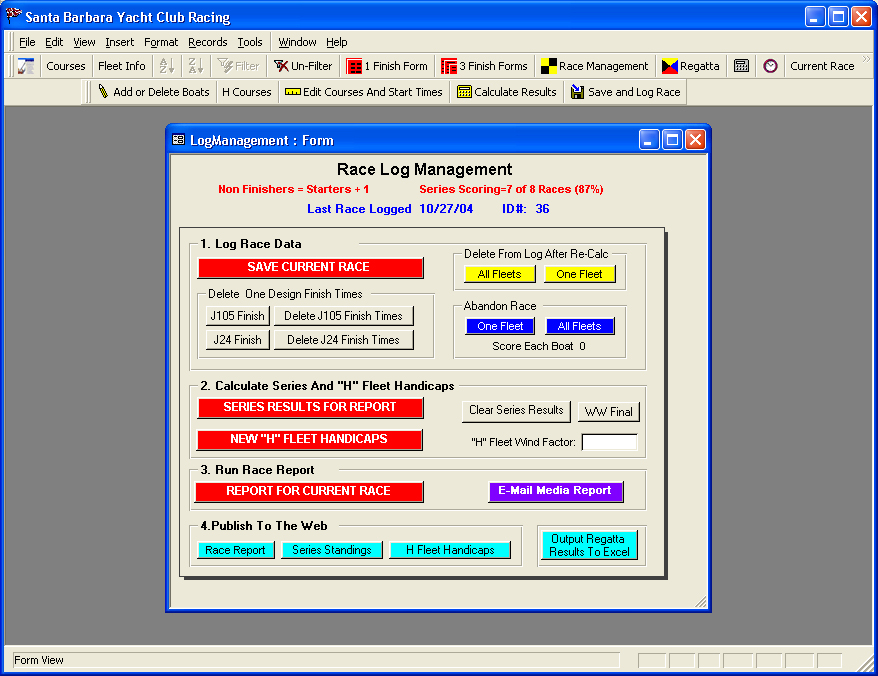Click Fleet Info in the toolbar
The width and height of the screenshot is (878, 676).
coord(122,66)
